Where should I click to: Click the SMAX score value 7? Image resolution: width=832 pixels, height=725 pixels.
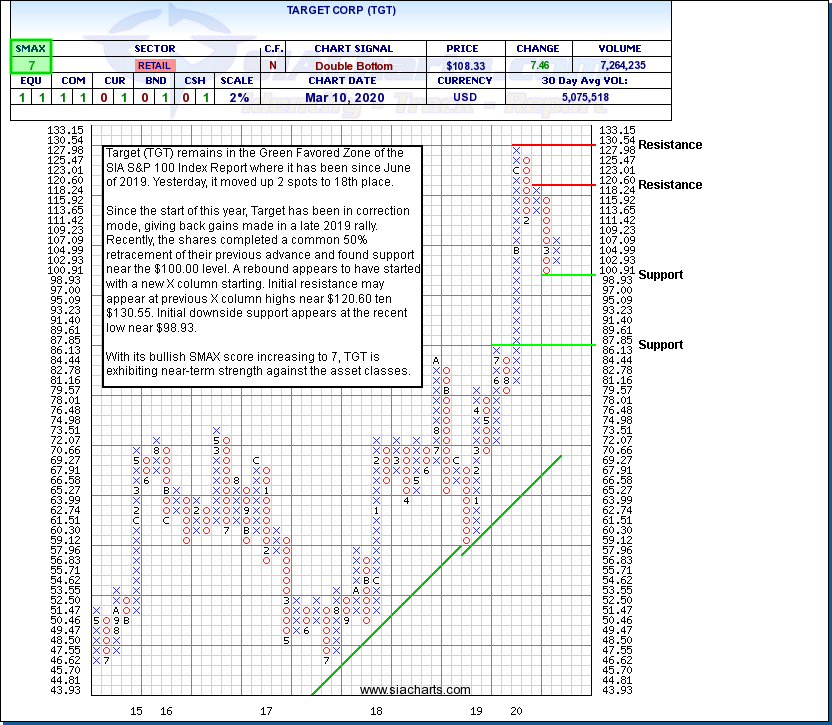pyautogui.click(x=30, y=65)
